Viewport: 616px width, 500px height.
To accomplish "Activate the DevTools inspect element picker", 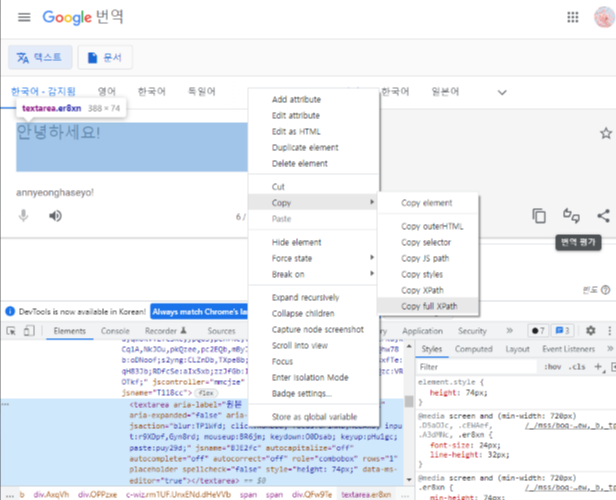I will coord(11,331).
